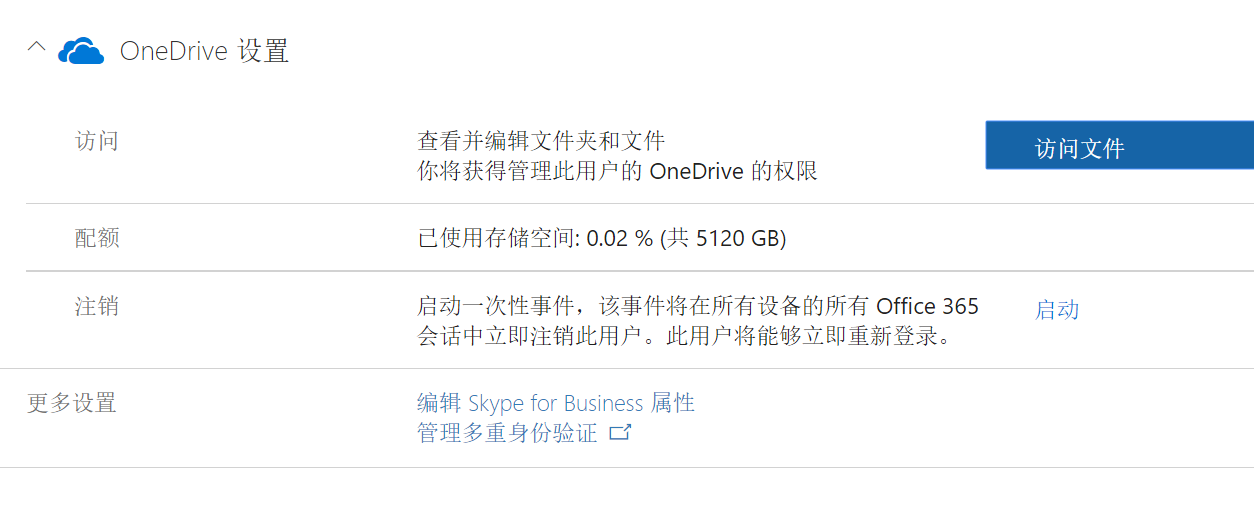Click the 更多设置 section label
1254x509 pixels.
pyautogui.click(x=71, y=403)
